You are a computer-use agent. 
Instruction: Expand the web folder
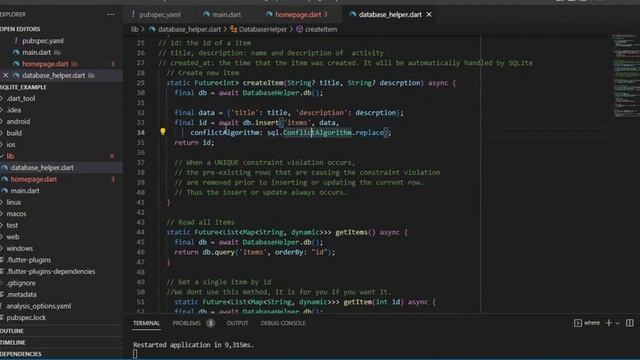[x=12, y=237]
